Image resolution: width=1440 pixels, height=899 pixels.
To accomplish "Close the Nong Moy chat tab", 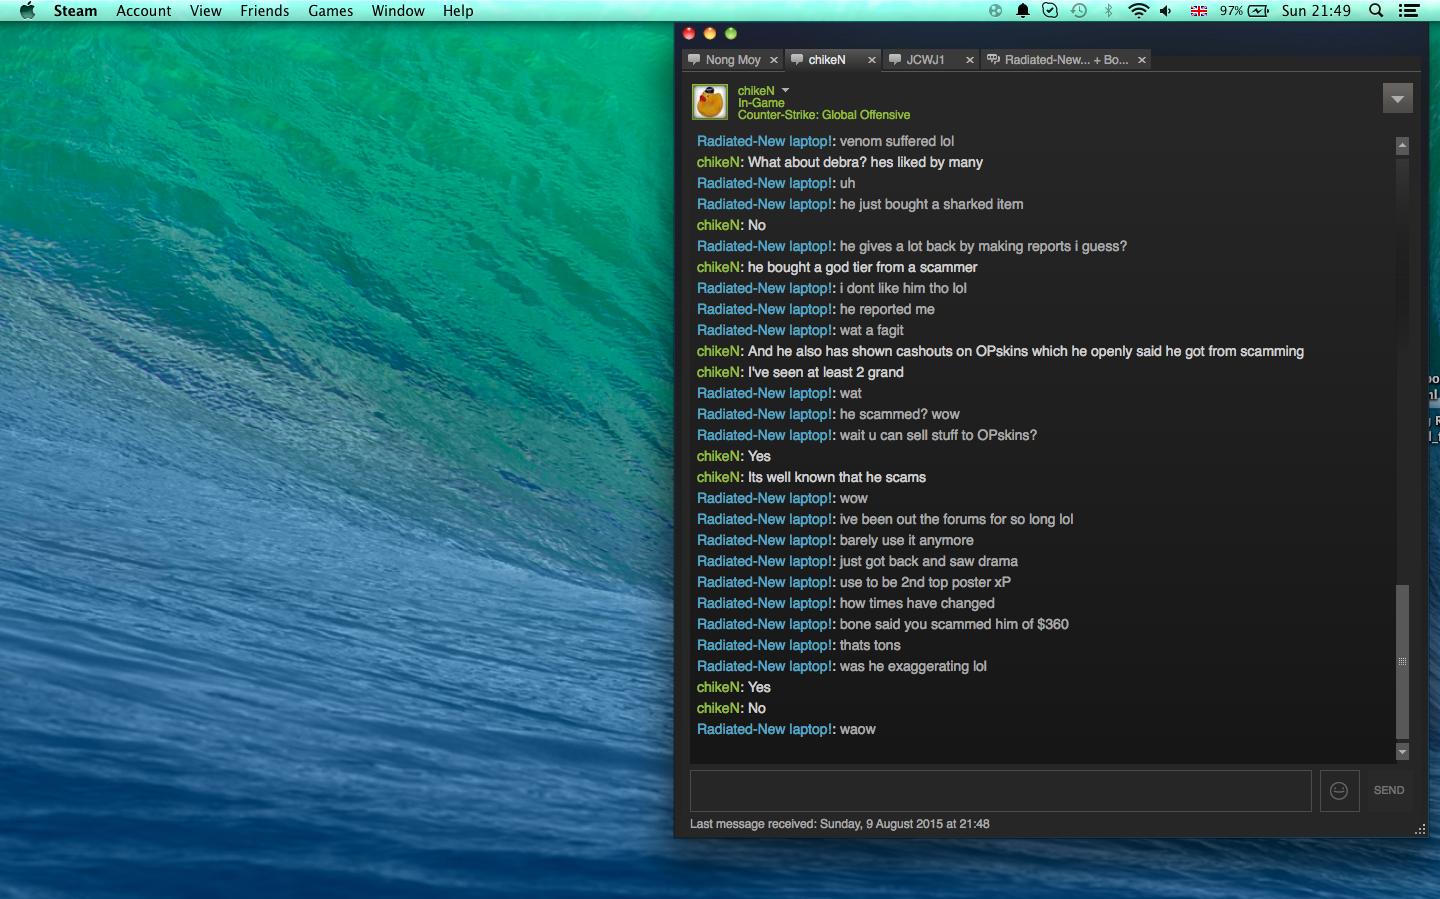I will 774,60.
